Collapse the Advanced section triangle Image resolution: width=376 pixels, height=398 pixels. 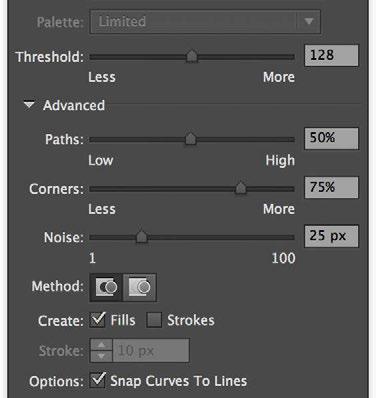pyautogui.click(x=29, y=105)
